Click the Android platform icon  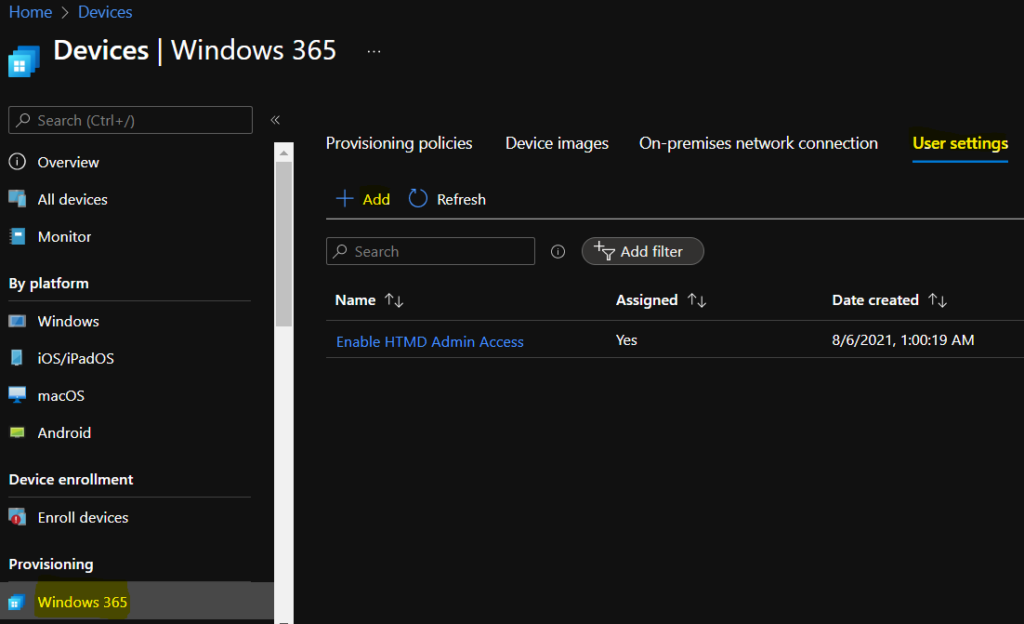17,432
